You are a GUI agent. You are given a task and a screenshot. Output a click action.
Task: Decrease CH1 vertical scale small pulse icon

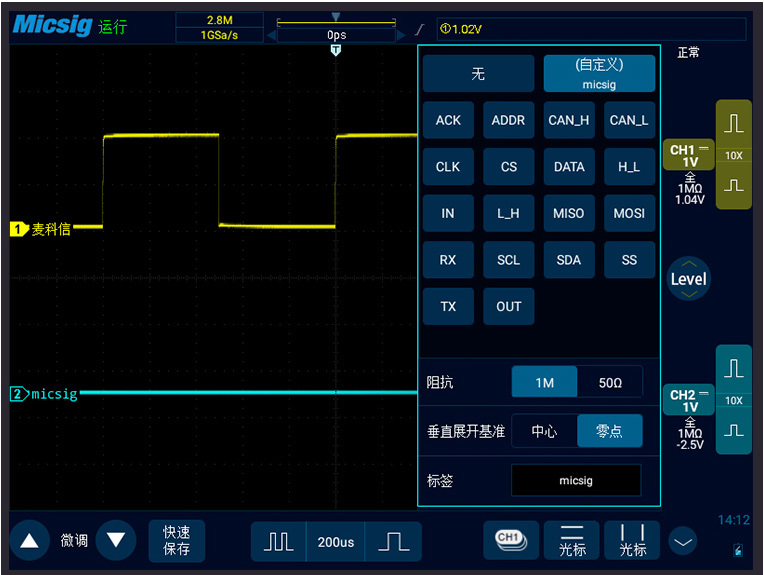(x=733, y=186)
